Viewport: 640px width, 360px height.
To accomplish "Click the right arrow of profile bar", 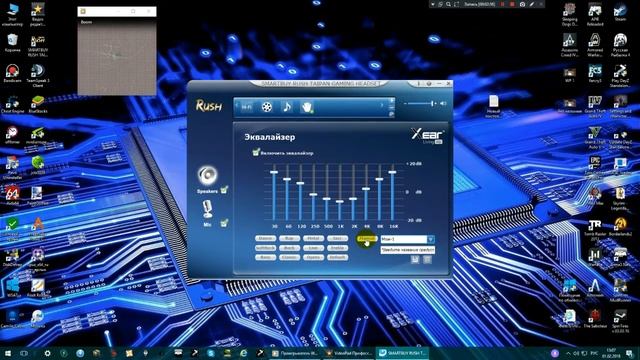I will (x=382, y=105).
